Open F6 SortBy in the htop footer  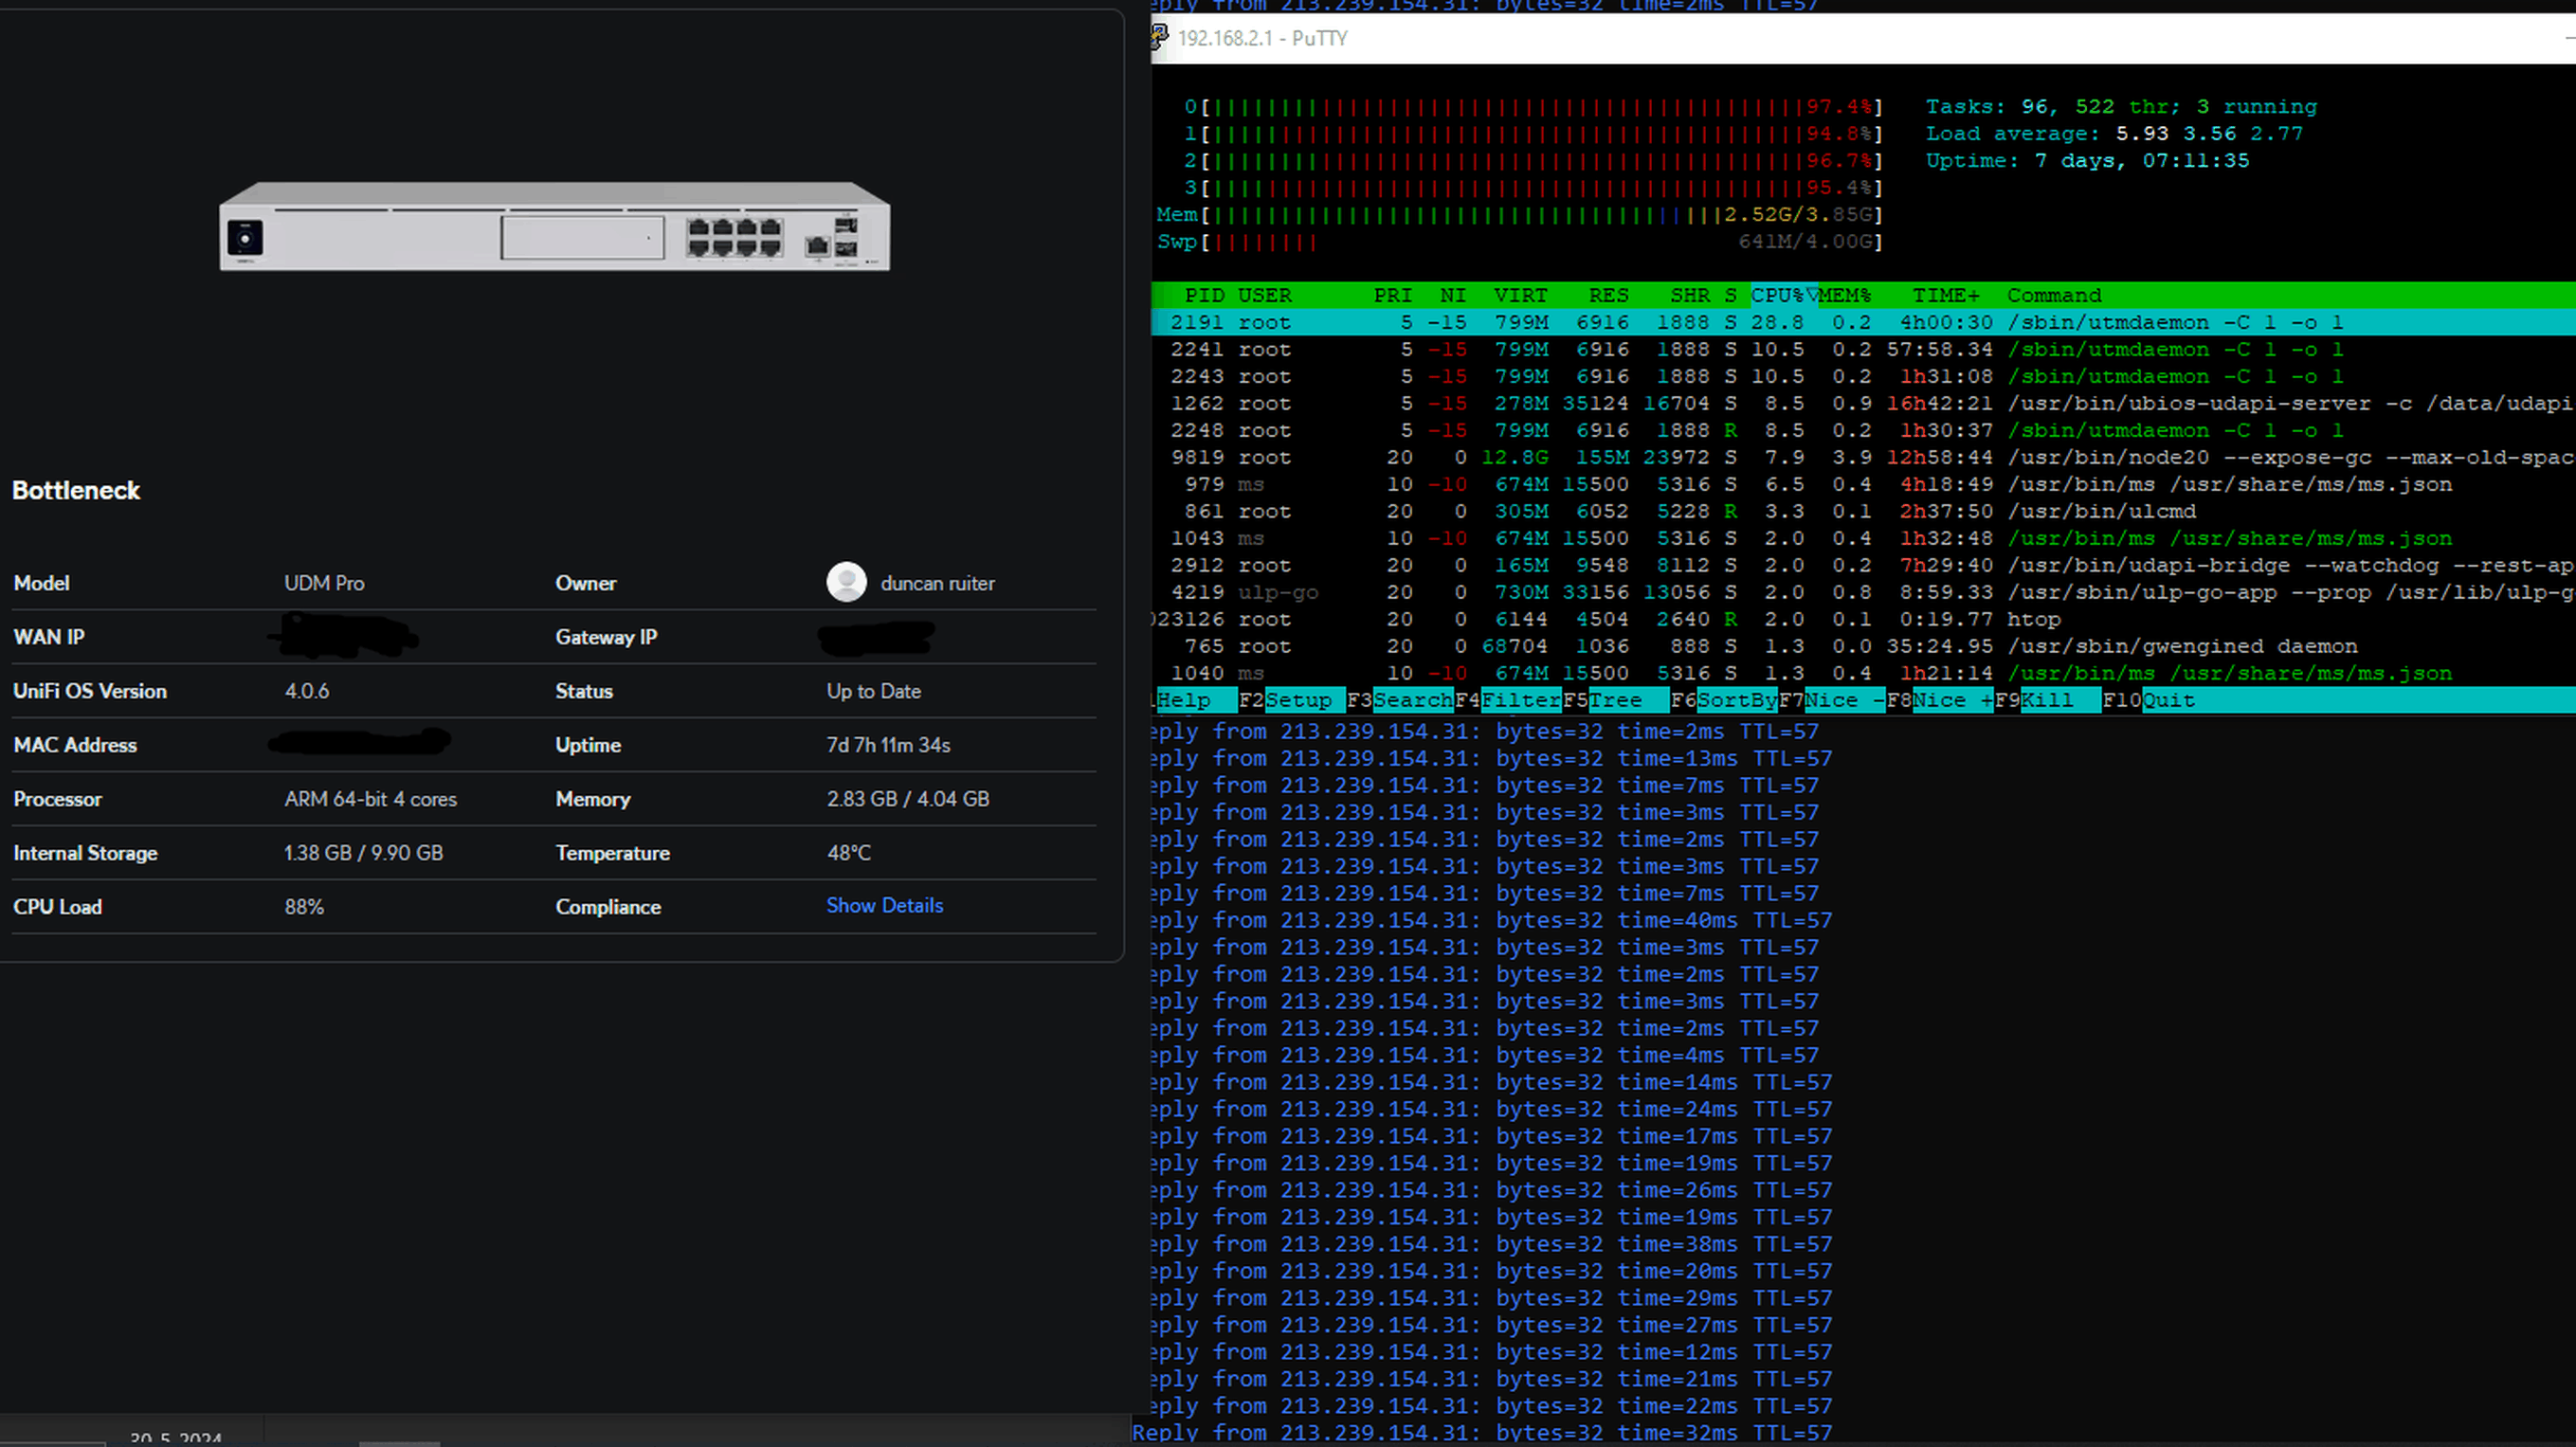pos(1724,700)
